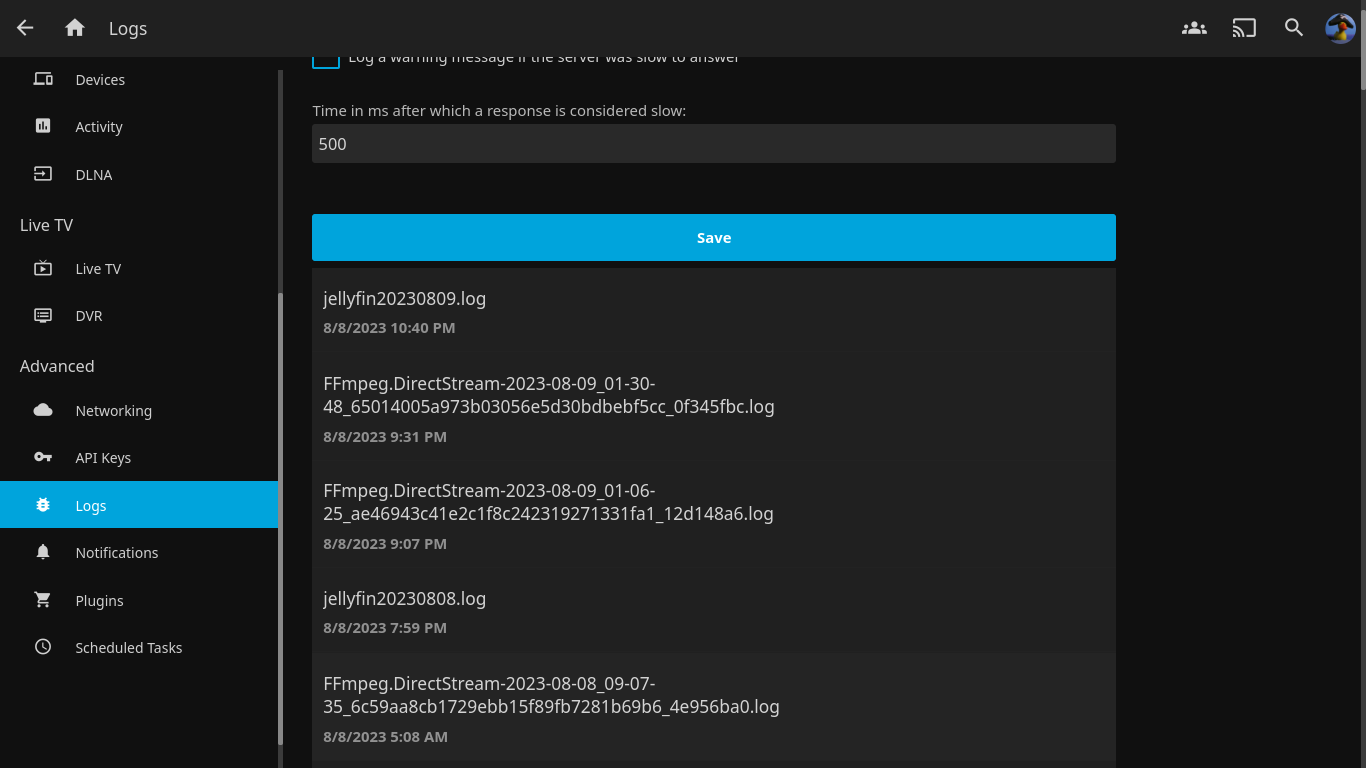Click the Networking cloud icon
Viewport: 1366px width, 768px height.
(x=43, y=410)
